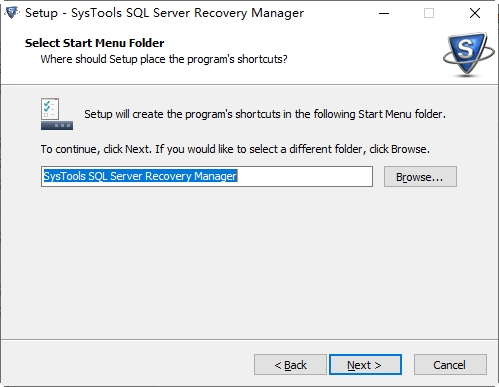Screen dimensions: 499x387
Task: Click the 'To continue, click Next' instruction text
Action: click(235, 149)
